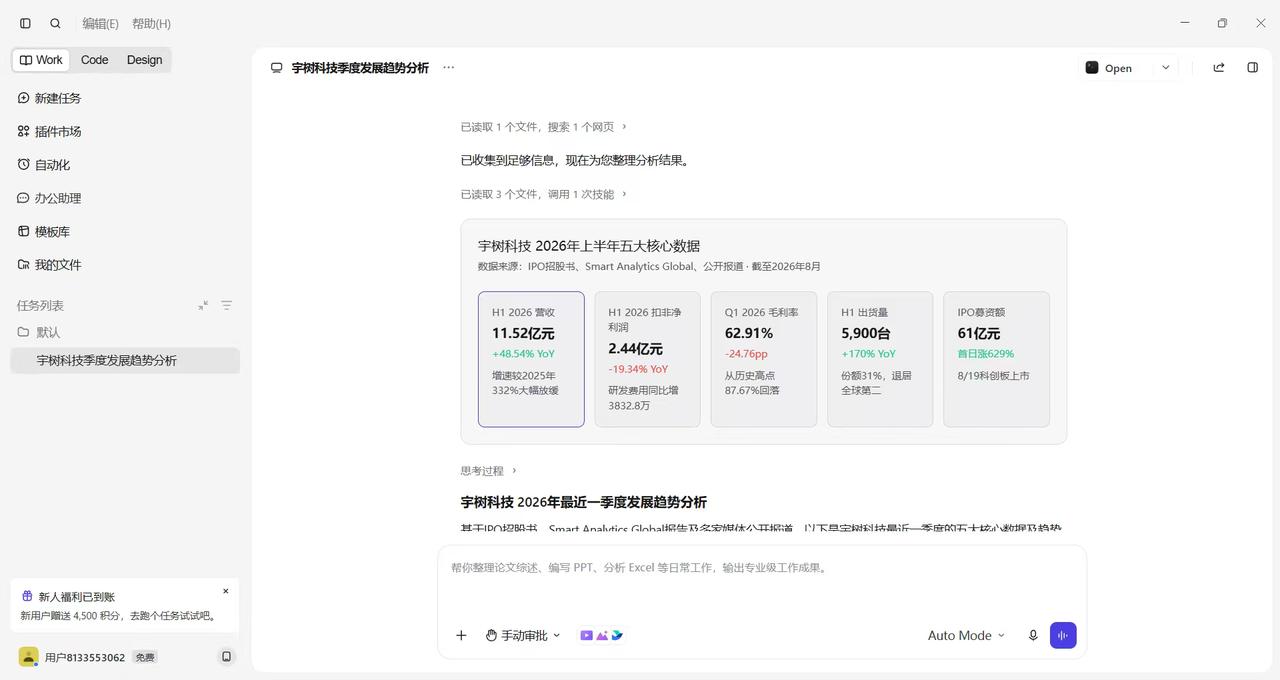Screen dimensions: 1280x680
Task: Click the text 宇树科技 2026年上半年五大核心数据
Action: coord(589,246)
